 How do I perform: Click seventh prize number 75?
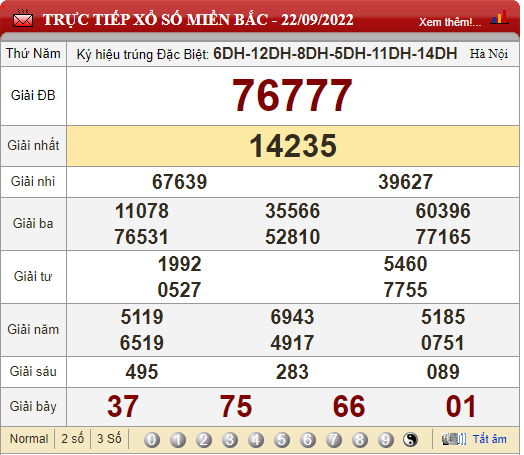click(236, 407)
